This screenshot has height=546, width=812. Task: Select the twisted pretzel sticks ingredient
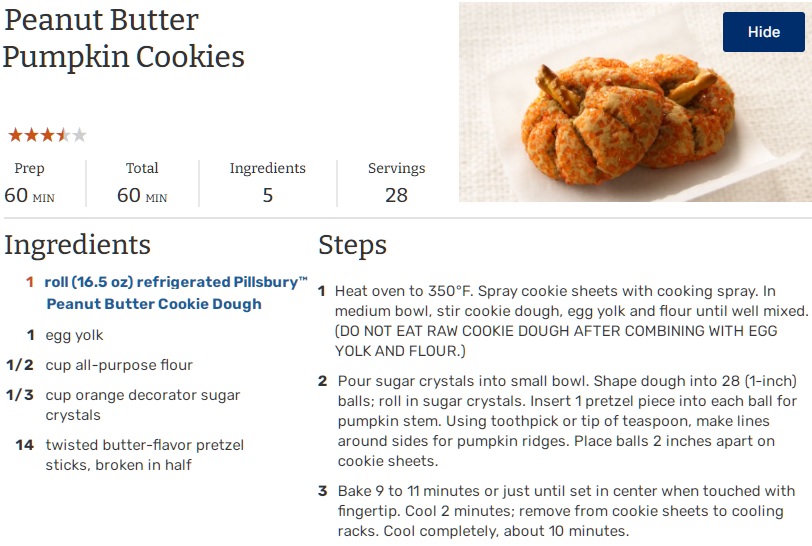click(x=144, y=455)
